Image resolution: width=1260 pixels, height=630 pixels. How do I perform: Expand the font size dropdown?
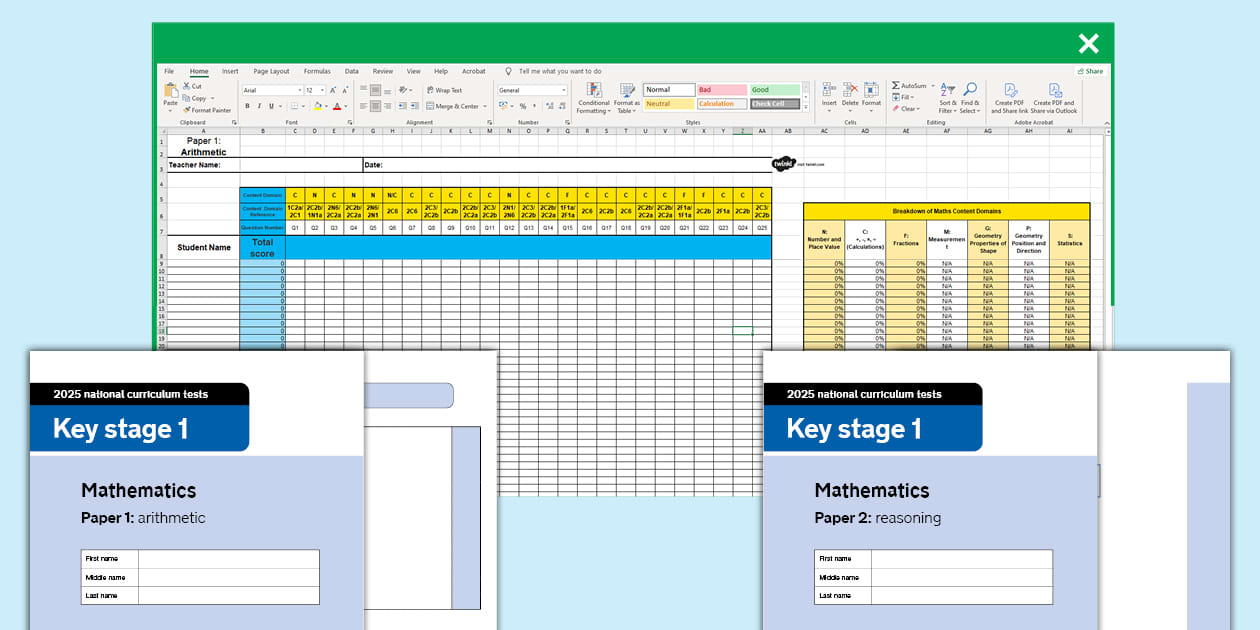pyautogui.click(x=320, y=91)
